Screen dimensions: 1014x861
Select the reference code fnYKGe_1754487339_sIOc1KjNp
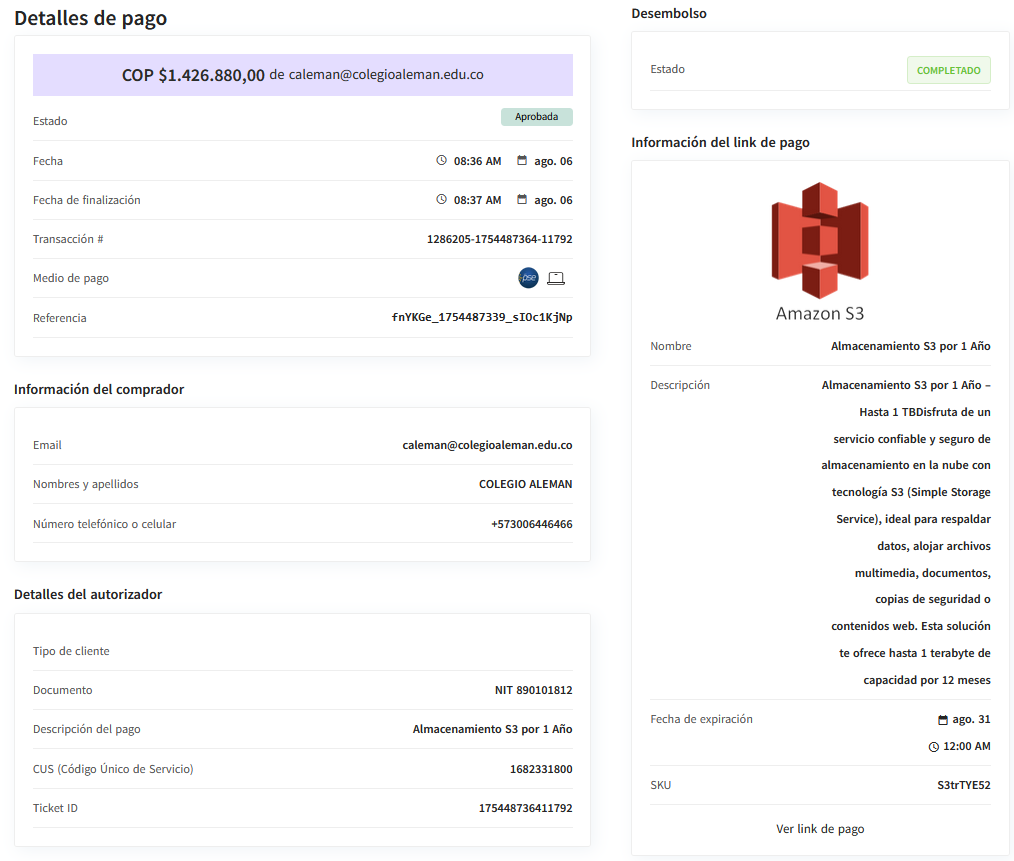481,318
